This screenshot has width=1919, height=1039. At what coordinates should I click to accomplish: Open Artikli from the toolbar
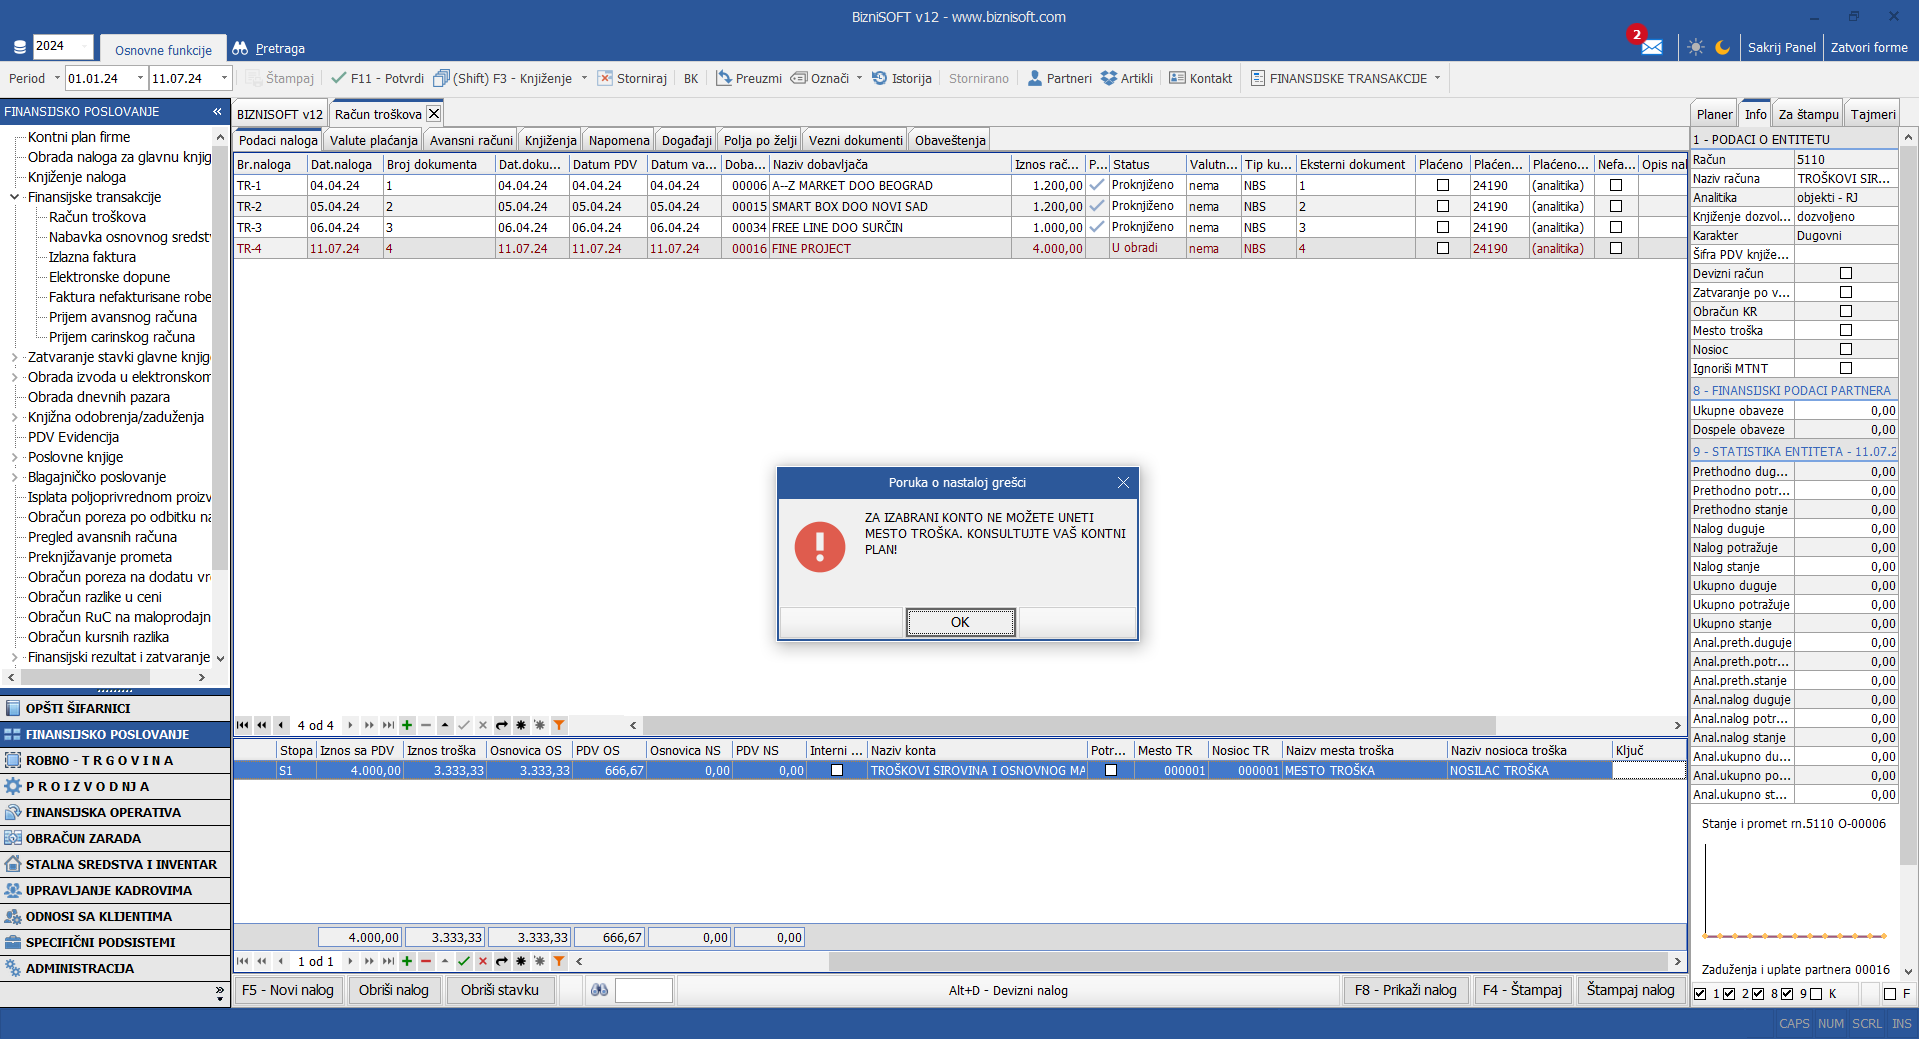click(x=1126, y=78)
